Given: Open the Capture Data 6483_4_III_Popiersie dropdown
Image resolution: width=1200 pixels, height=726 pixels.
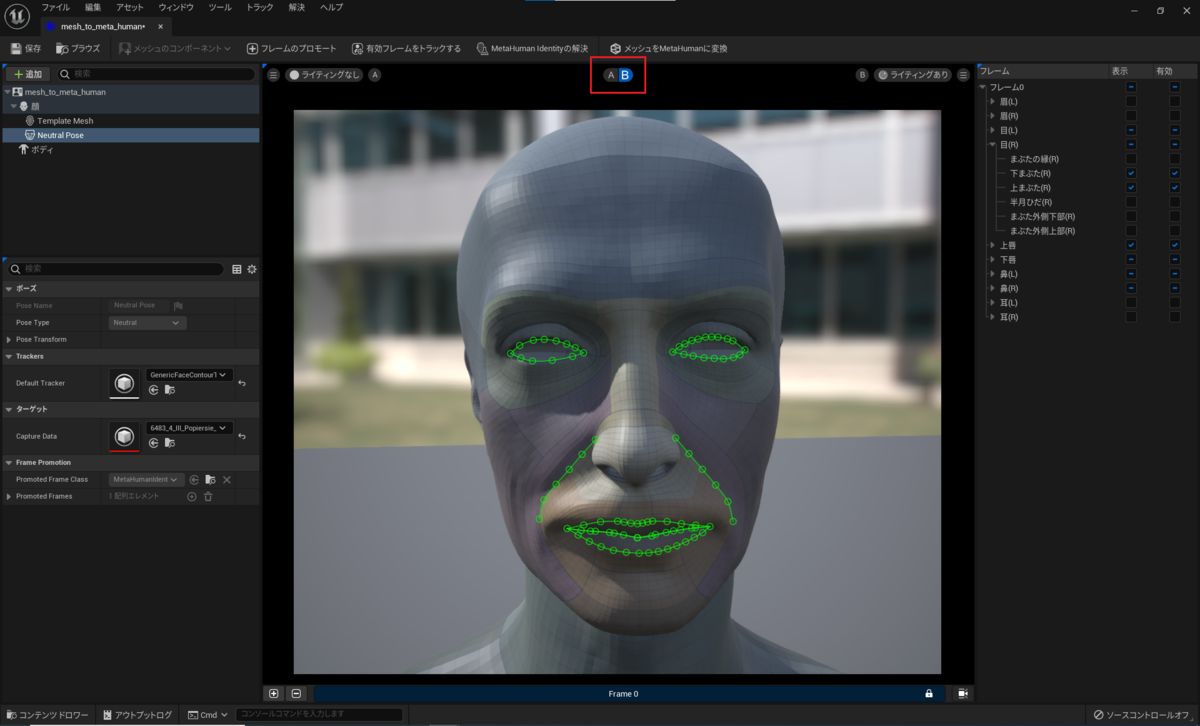Looking at the screenshot, I should pyautogui.click(x=189, y=428).
